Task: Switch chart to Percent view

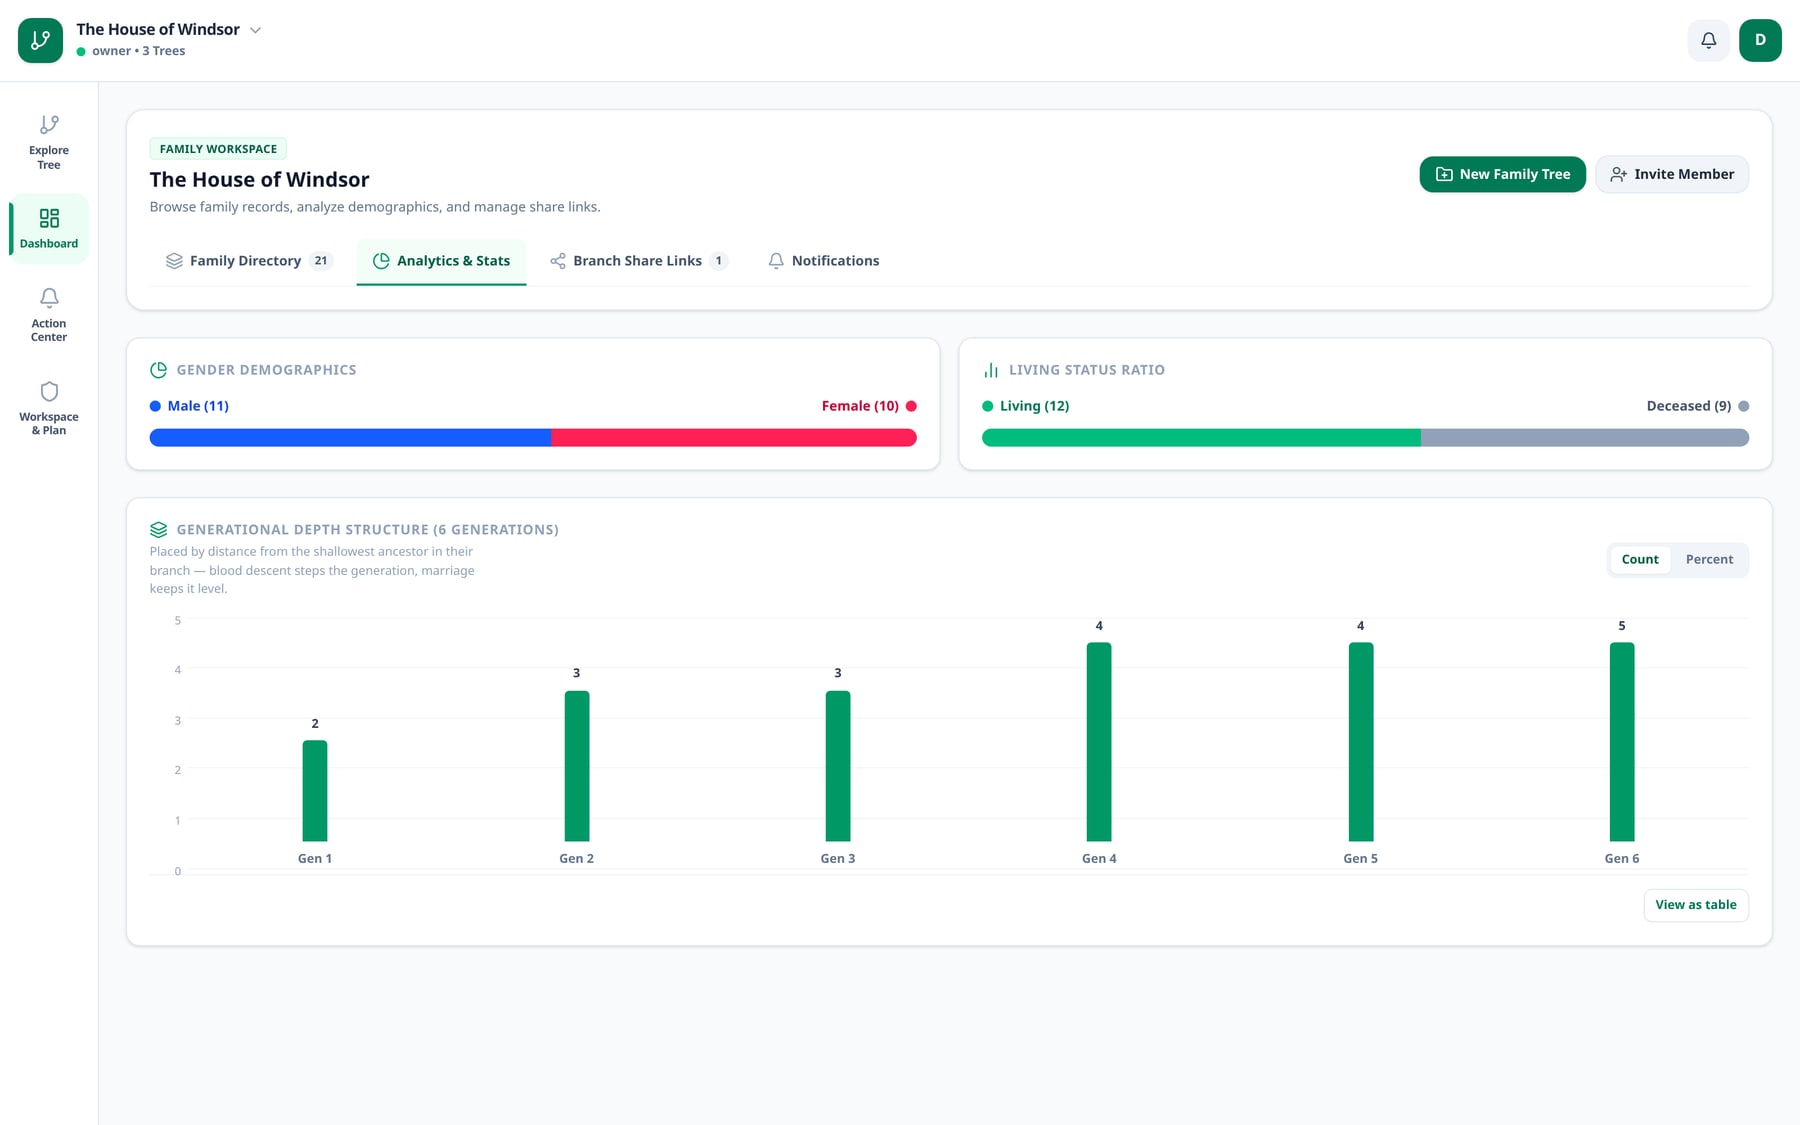Action: click(1709, 560)
